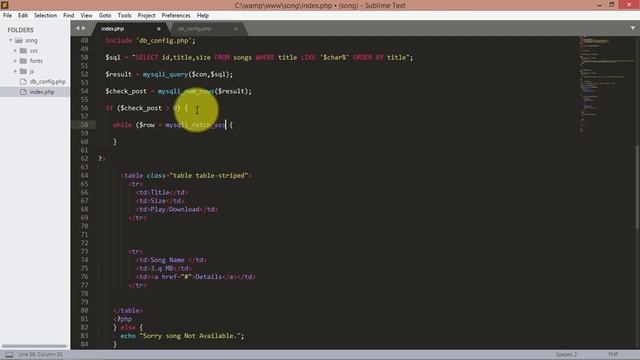Click the Sorry song Not Available string
Screen dimensions: 640x360
(190, 336)
